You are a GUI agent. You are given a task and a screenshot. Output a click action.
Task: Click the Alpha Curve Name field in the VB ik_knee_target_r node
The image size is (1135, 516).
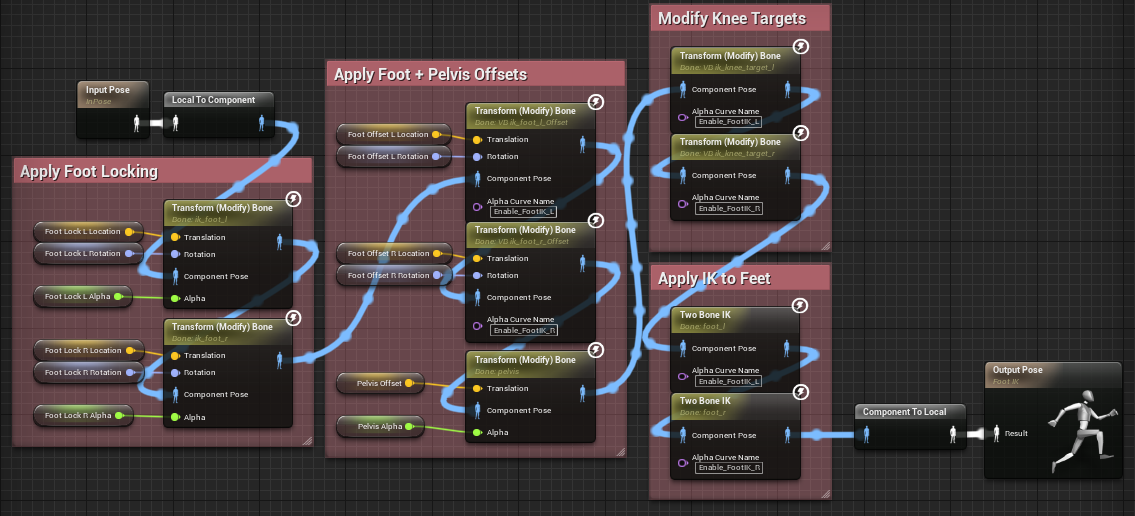728,208
